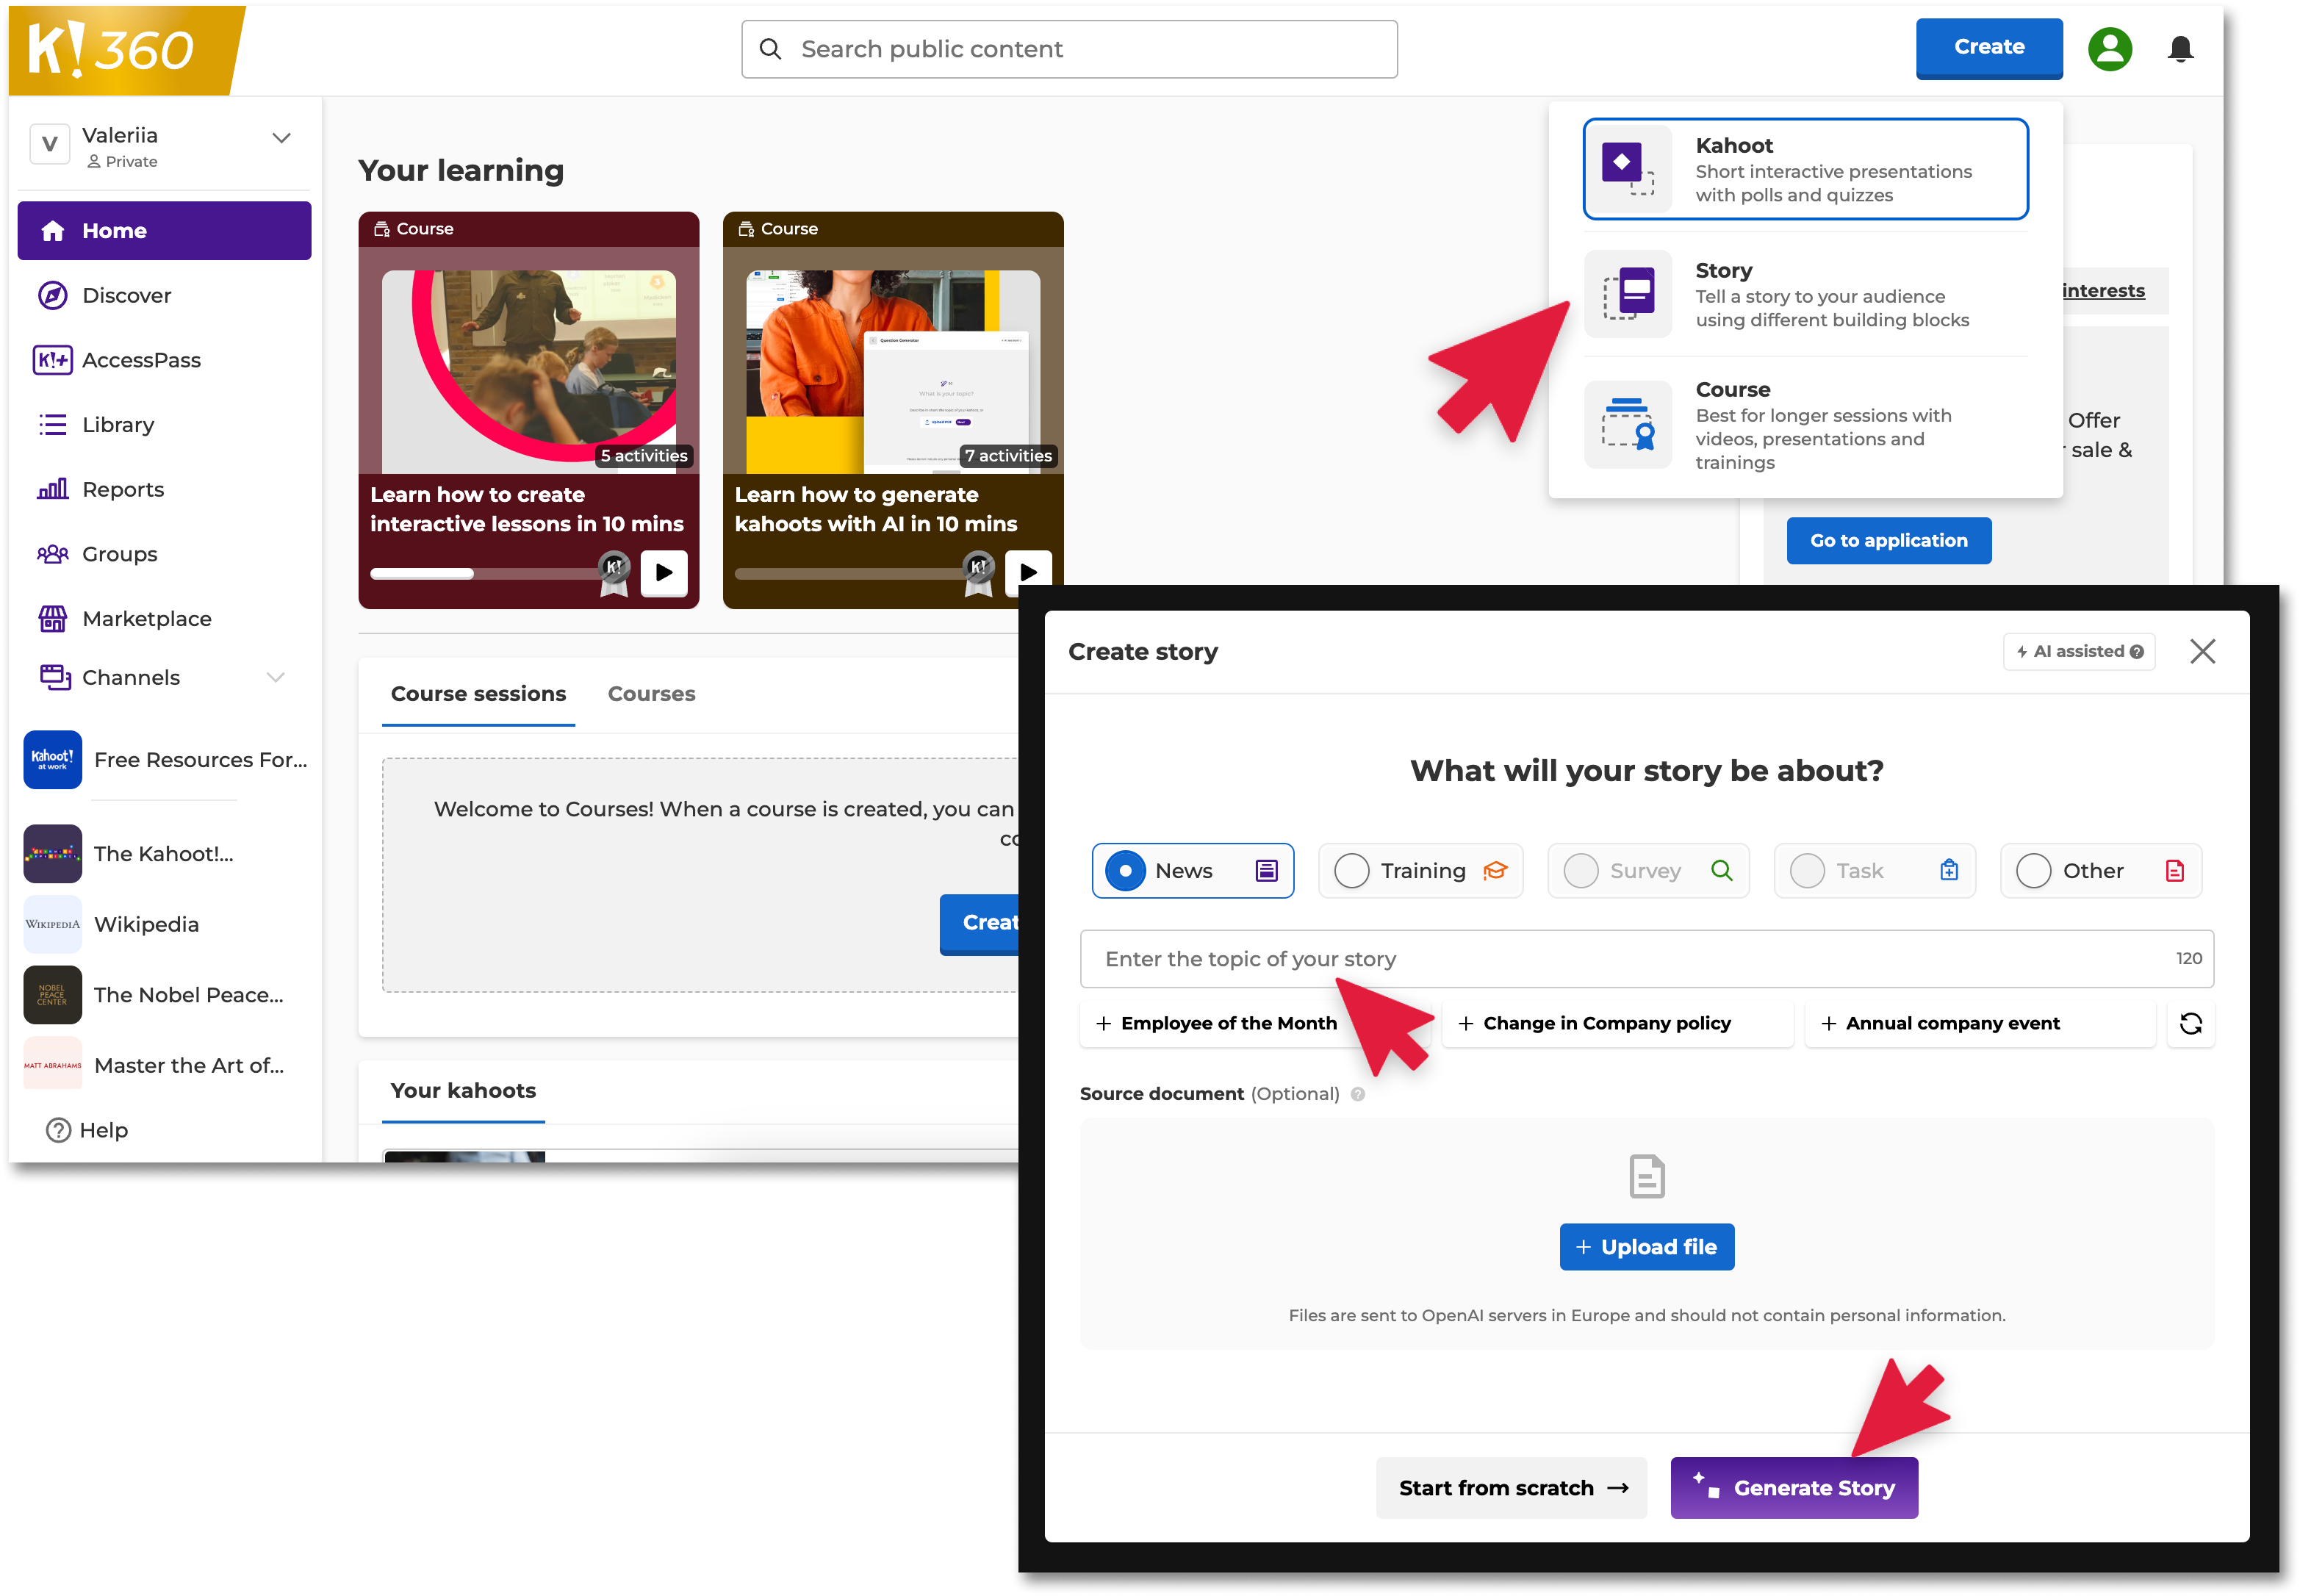Click generate kahoots course progress bar

(851, 573)
